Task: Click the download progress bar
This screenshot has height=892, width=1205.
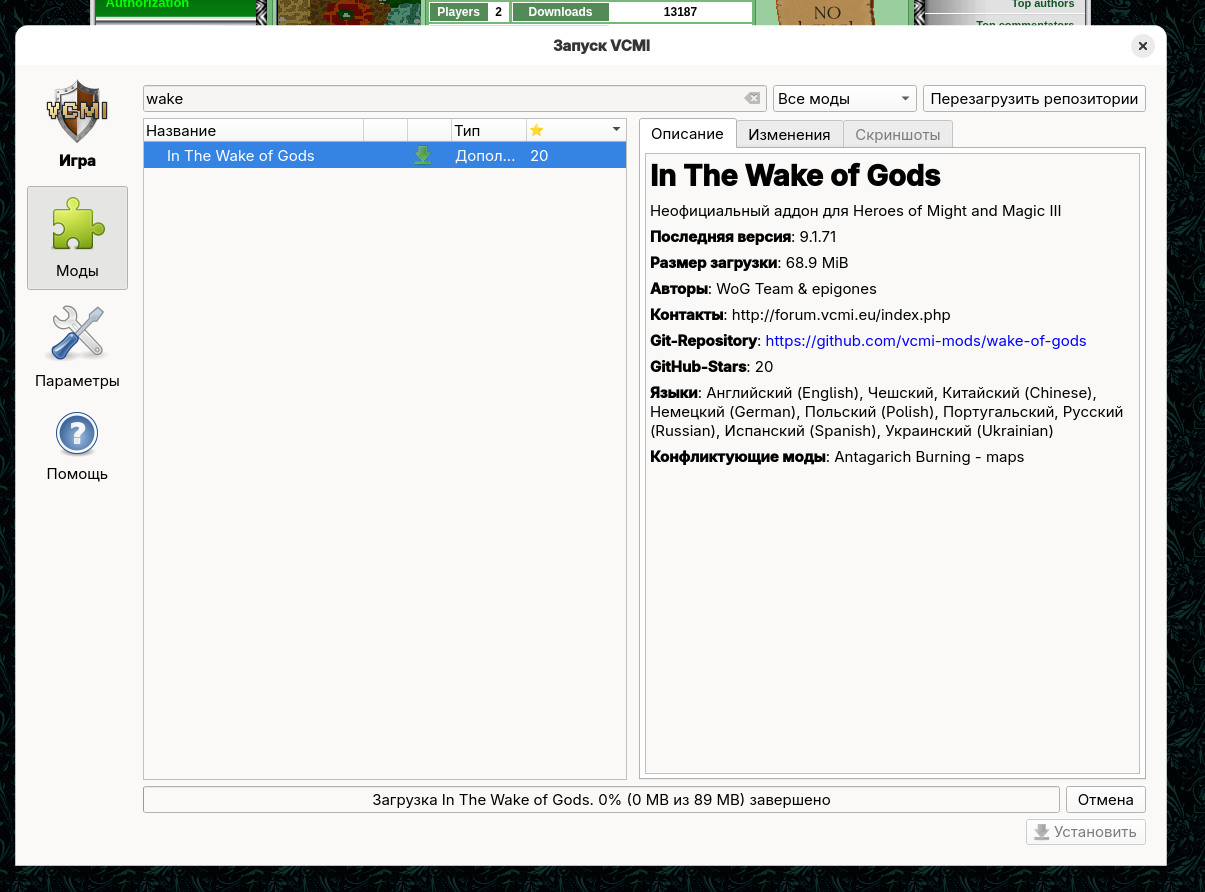Action: pos(601,799)
